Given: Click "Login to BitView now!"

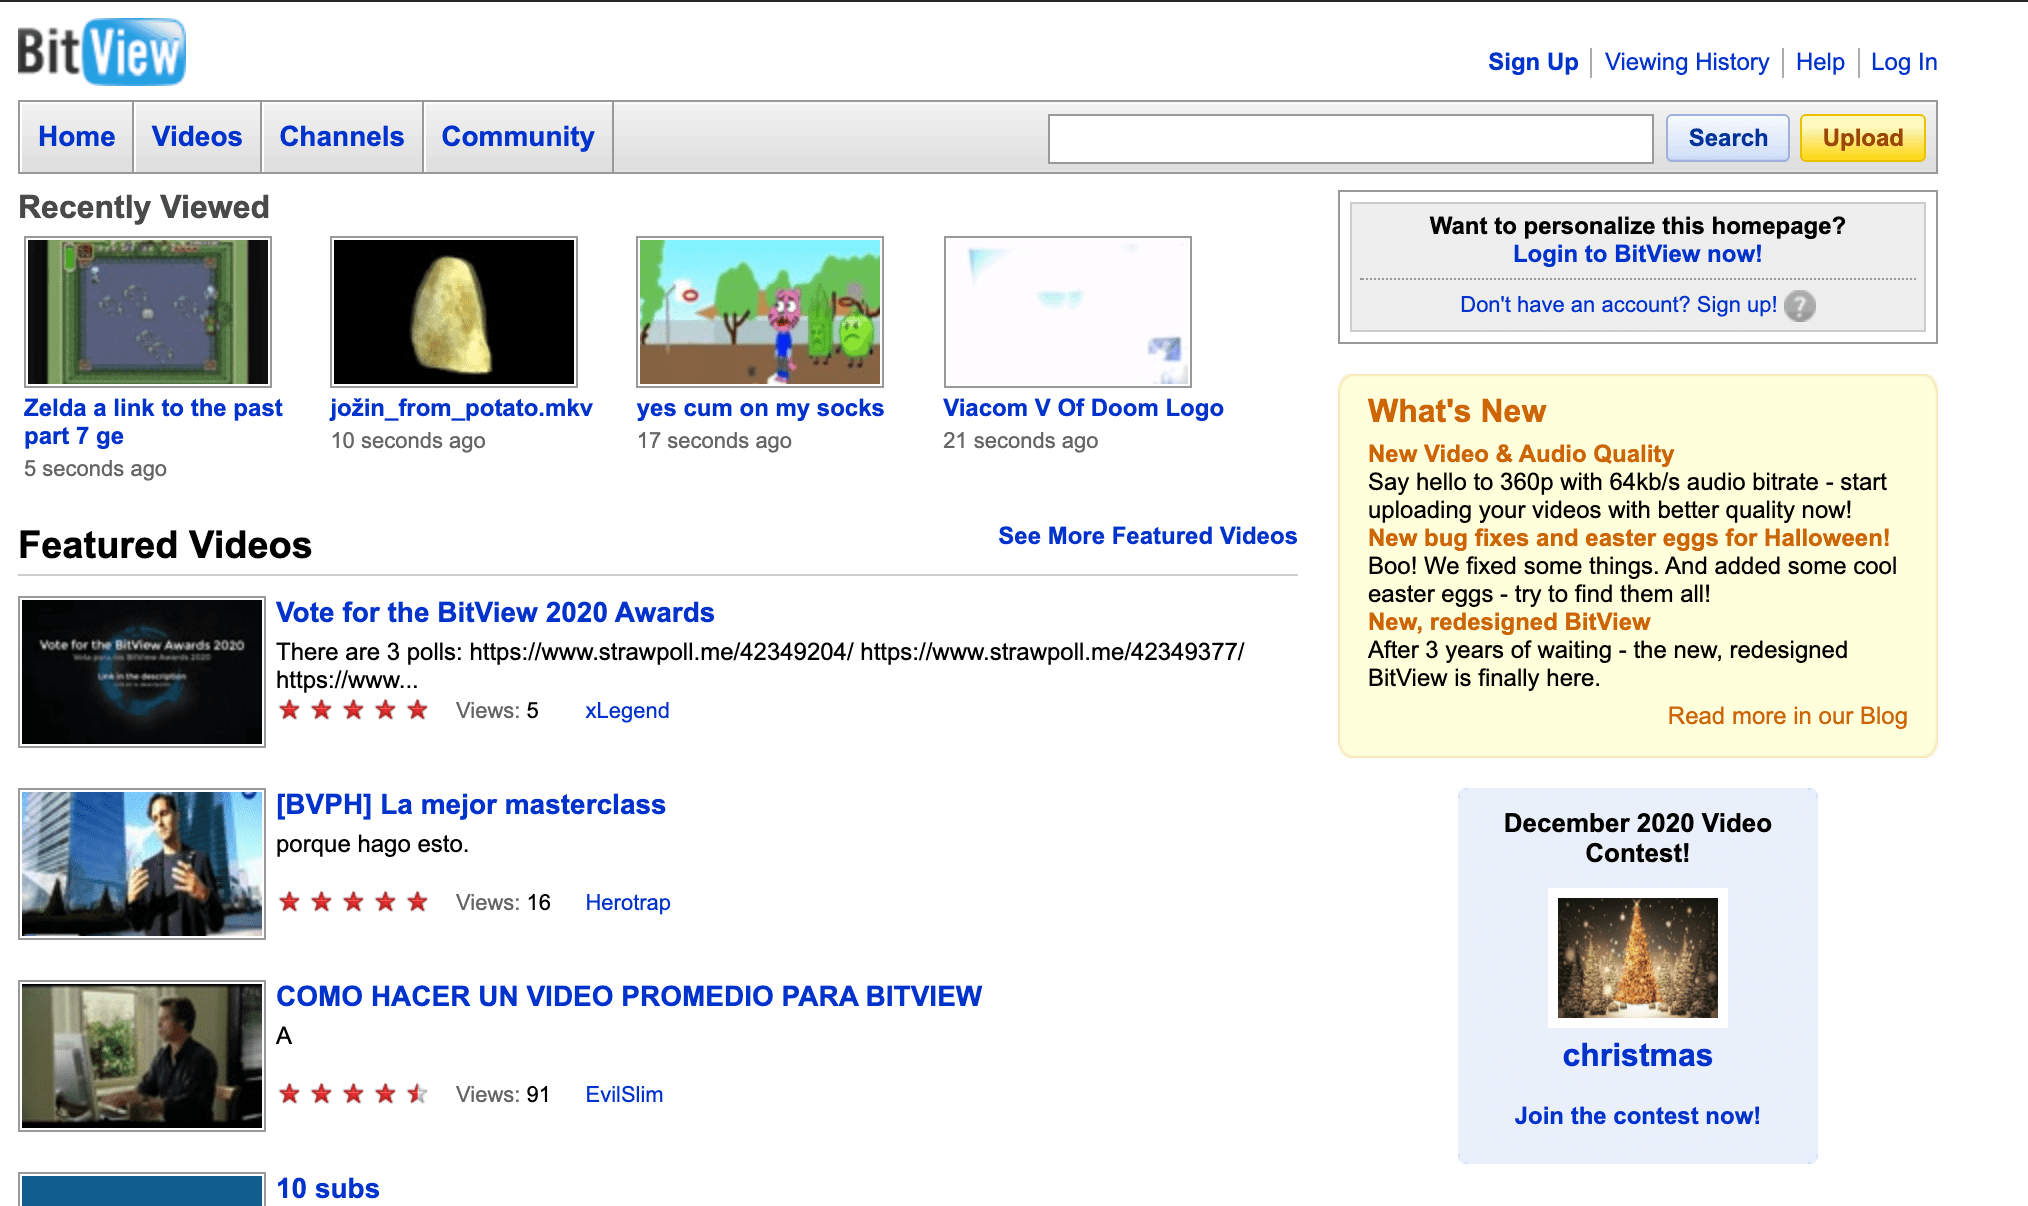Looking at the screenshot, I should pos(1638,254).
